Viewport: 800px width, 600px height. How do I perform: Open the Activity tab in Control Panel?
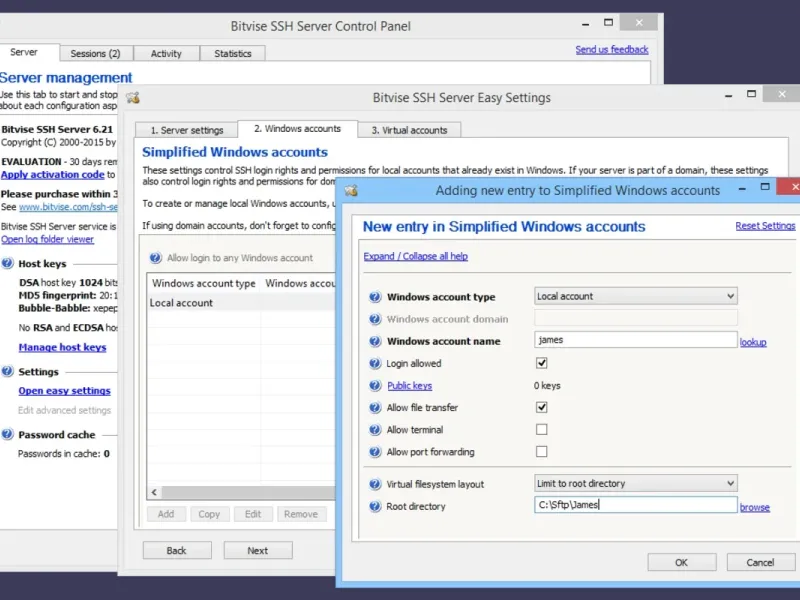point(166,54)
